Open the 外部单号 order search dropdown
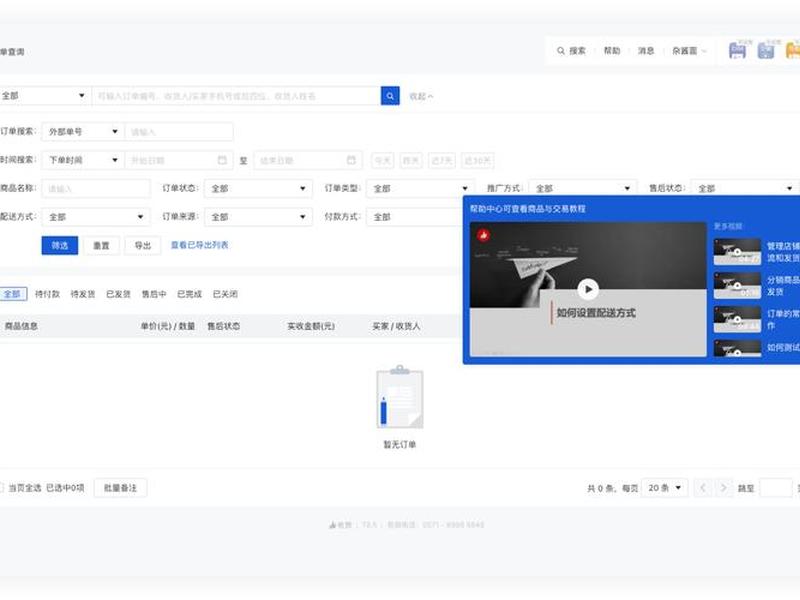The width and height of the screenshot is (800, 600). pos(83,132)
